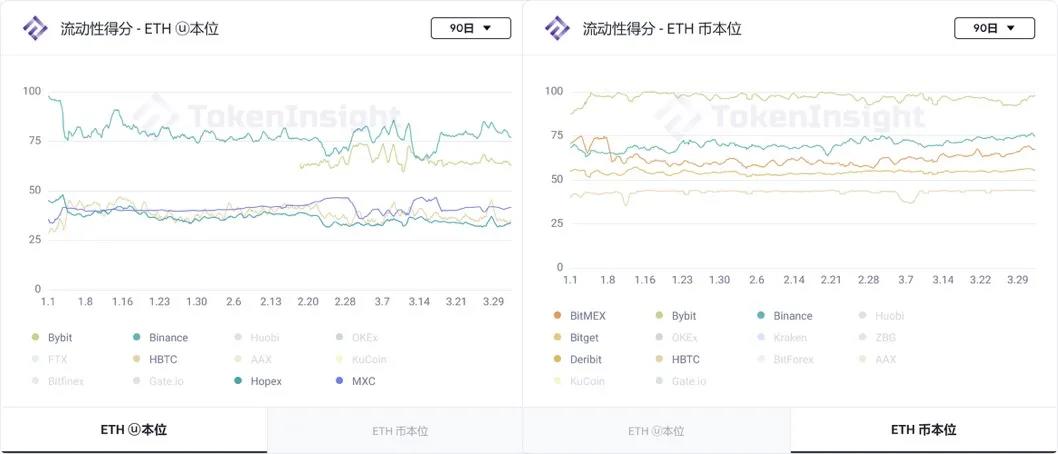This screenshot has height=454, width=1058.
Task: Toggle the Bitget legend entry
Action: tap(580, 338)
